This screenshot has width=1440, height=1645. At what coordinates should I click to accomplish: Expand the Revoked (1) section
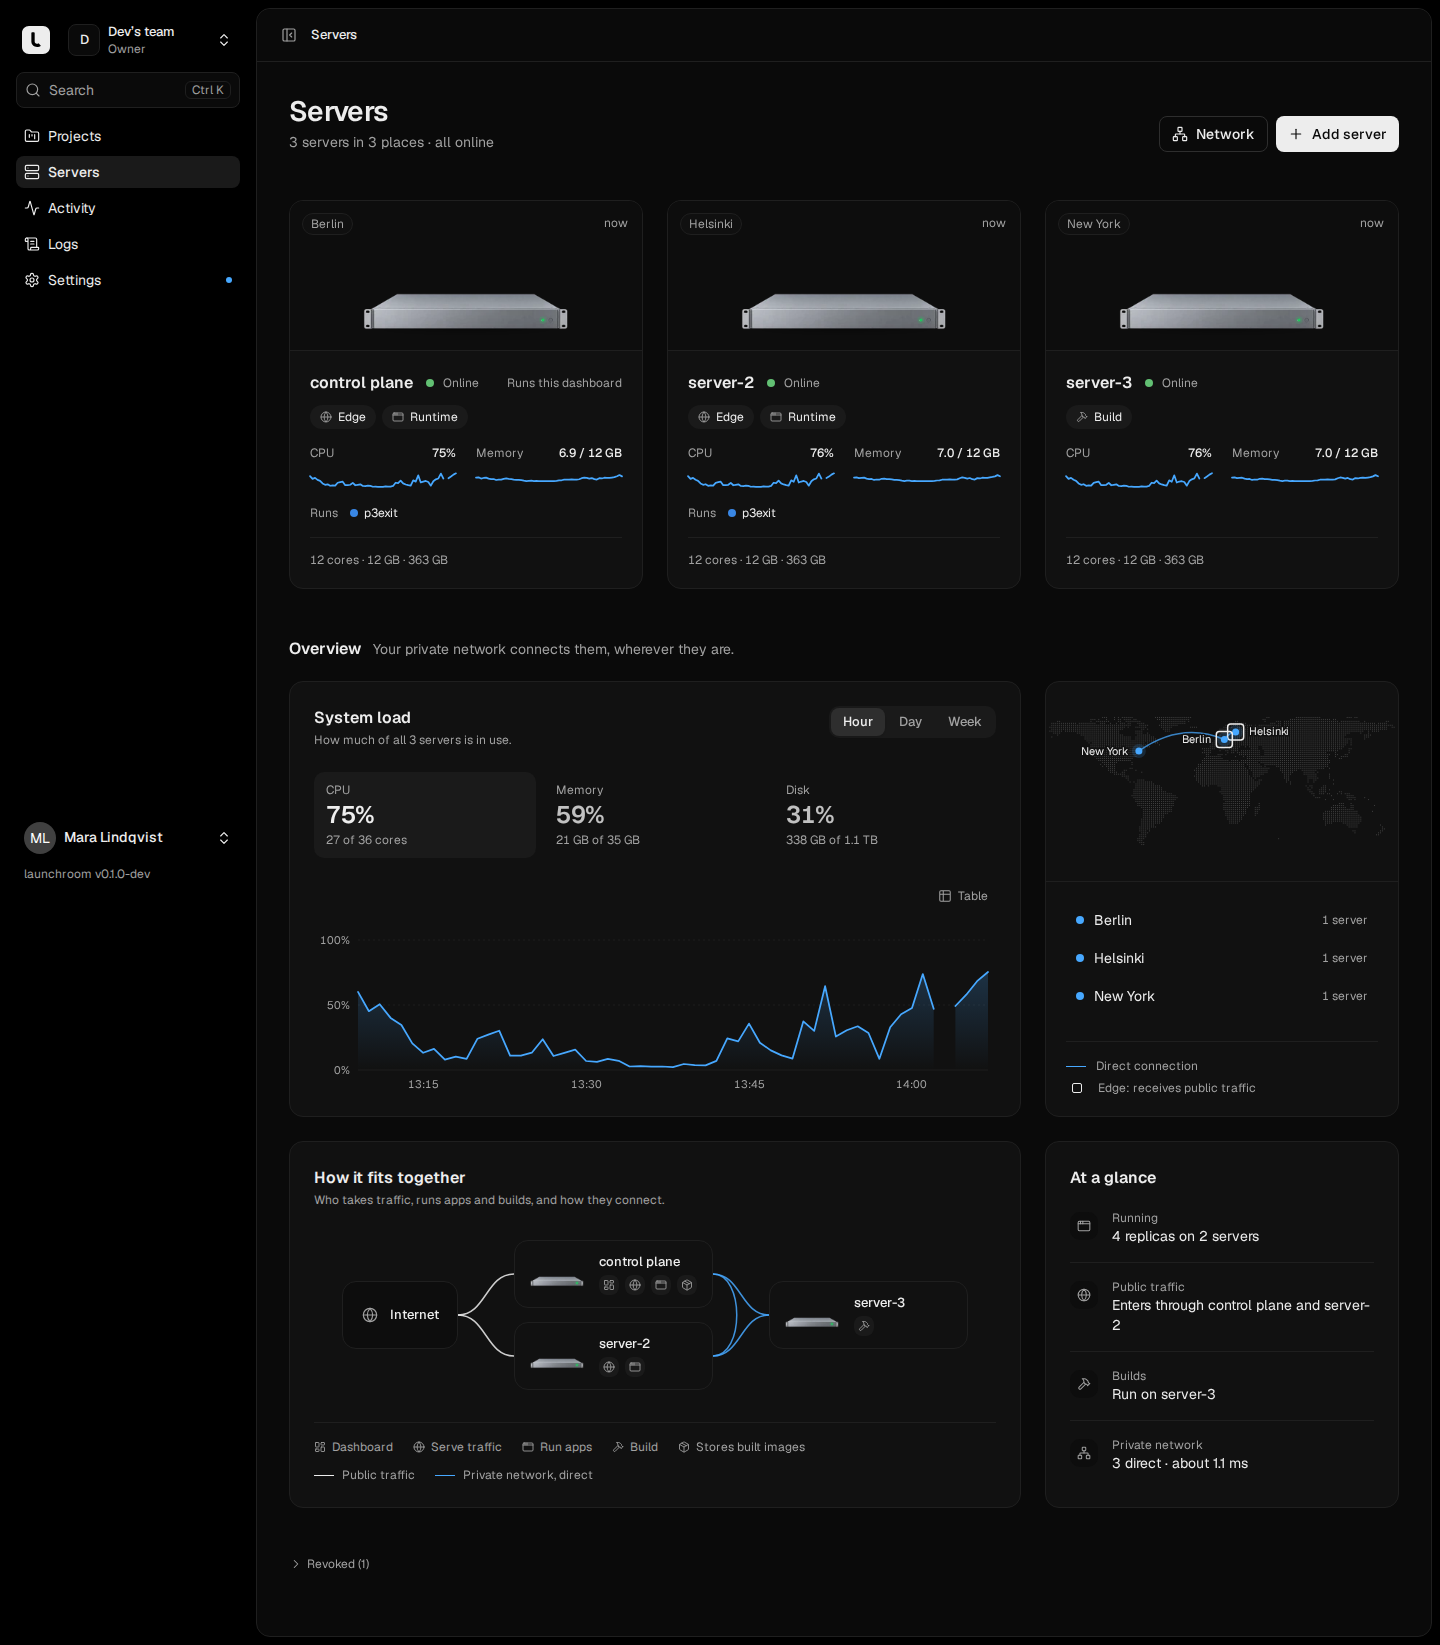tap(331, 1564)
